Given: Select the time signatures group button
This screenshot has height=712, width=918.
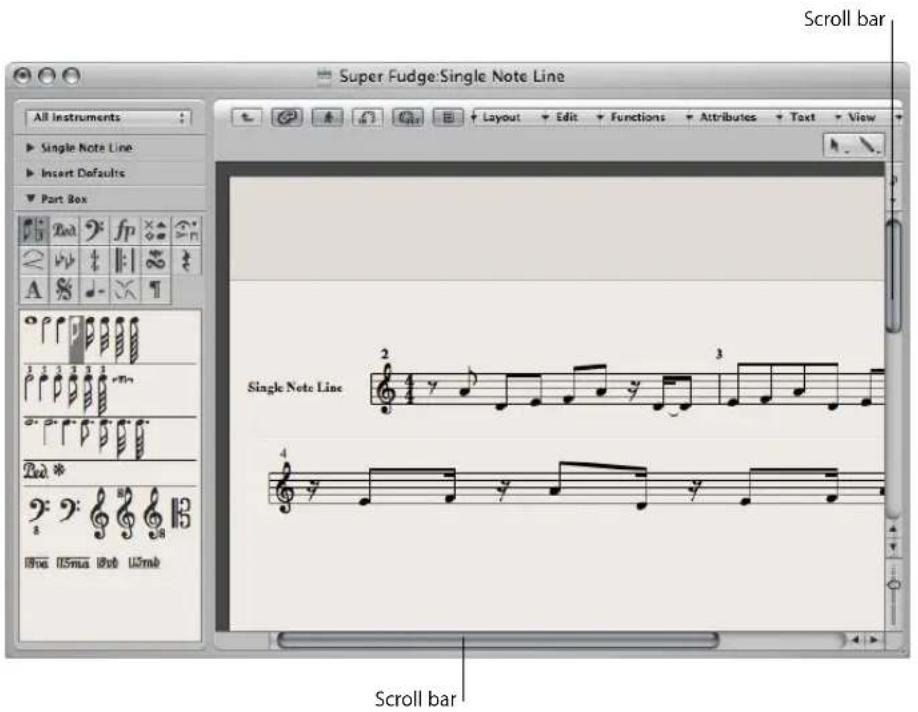Looking at the screenshot, I should (x=94, y=260).
